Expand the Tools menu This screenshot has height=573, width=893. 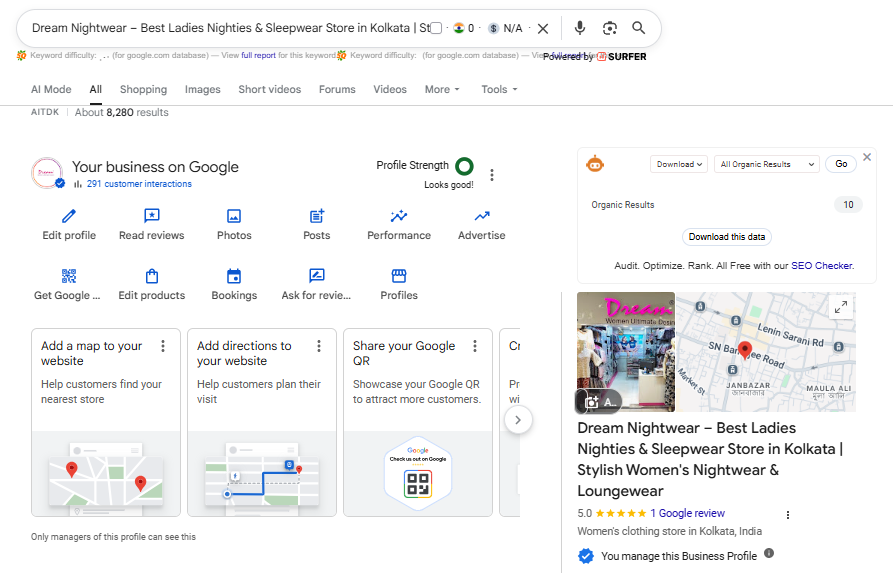[x=499, y=89]
